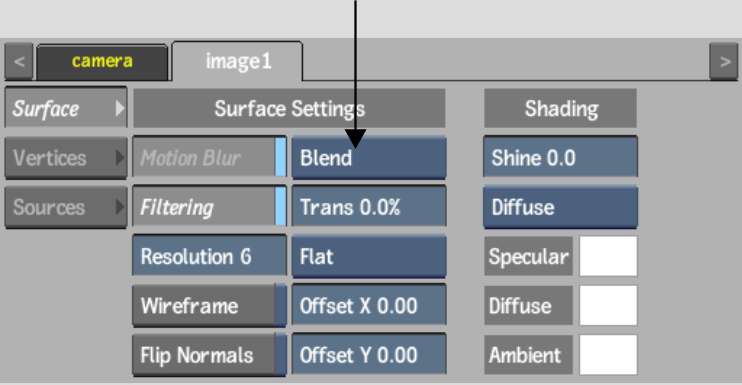Click the Shine 0.0 field
Image resolution: width=742 pixels, height=385 pixels.
pyautogui.click(x=560, y=158)
